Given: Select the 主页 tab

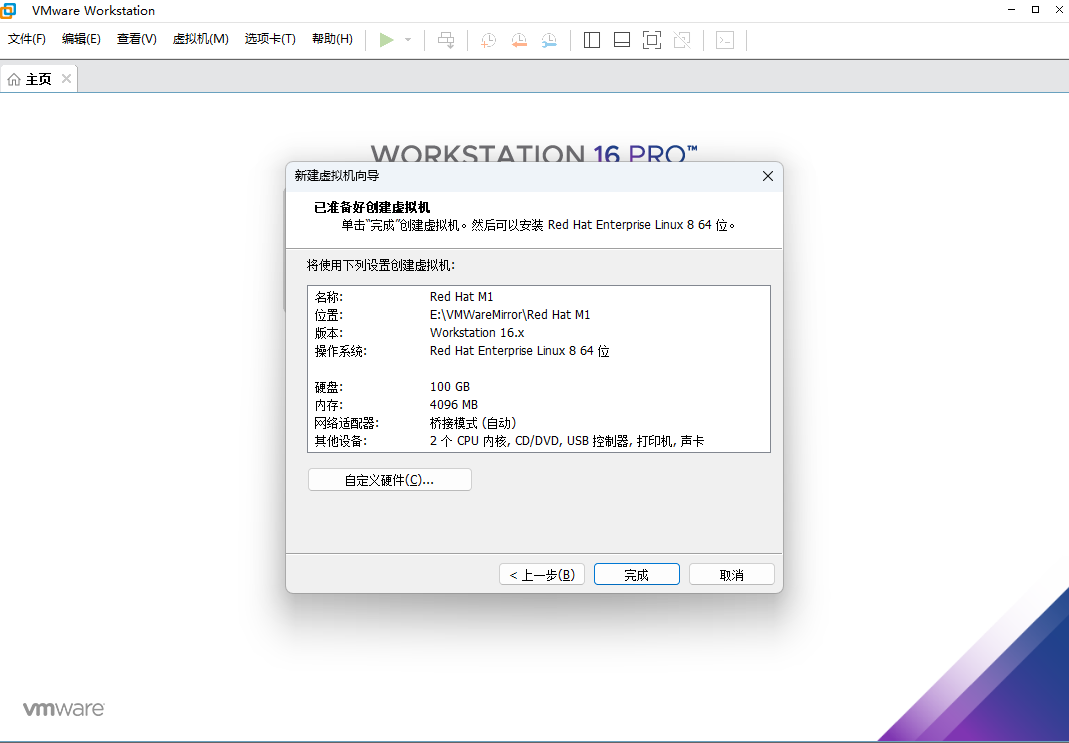Looking at the screenshot, I should pyautogui.click(x=39, y=79).
